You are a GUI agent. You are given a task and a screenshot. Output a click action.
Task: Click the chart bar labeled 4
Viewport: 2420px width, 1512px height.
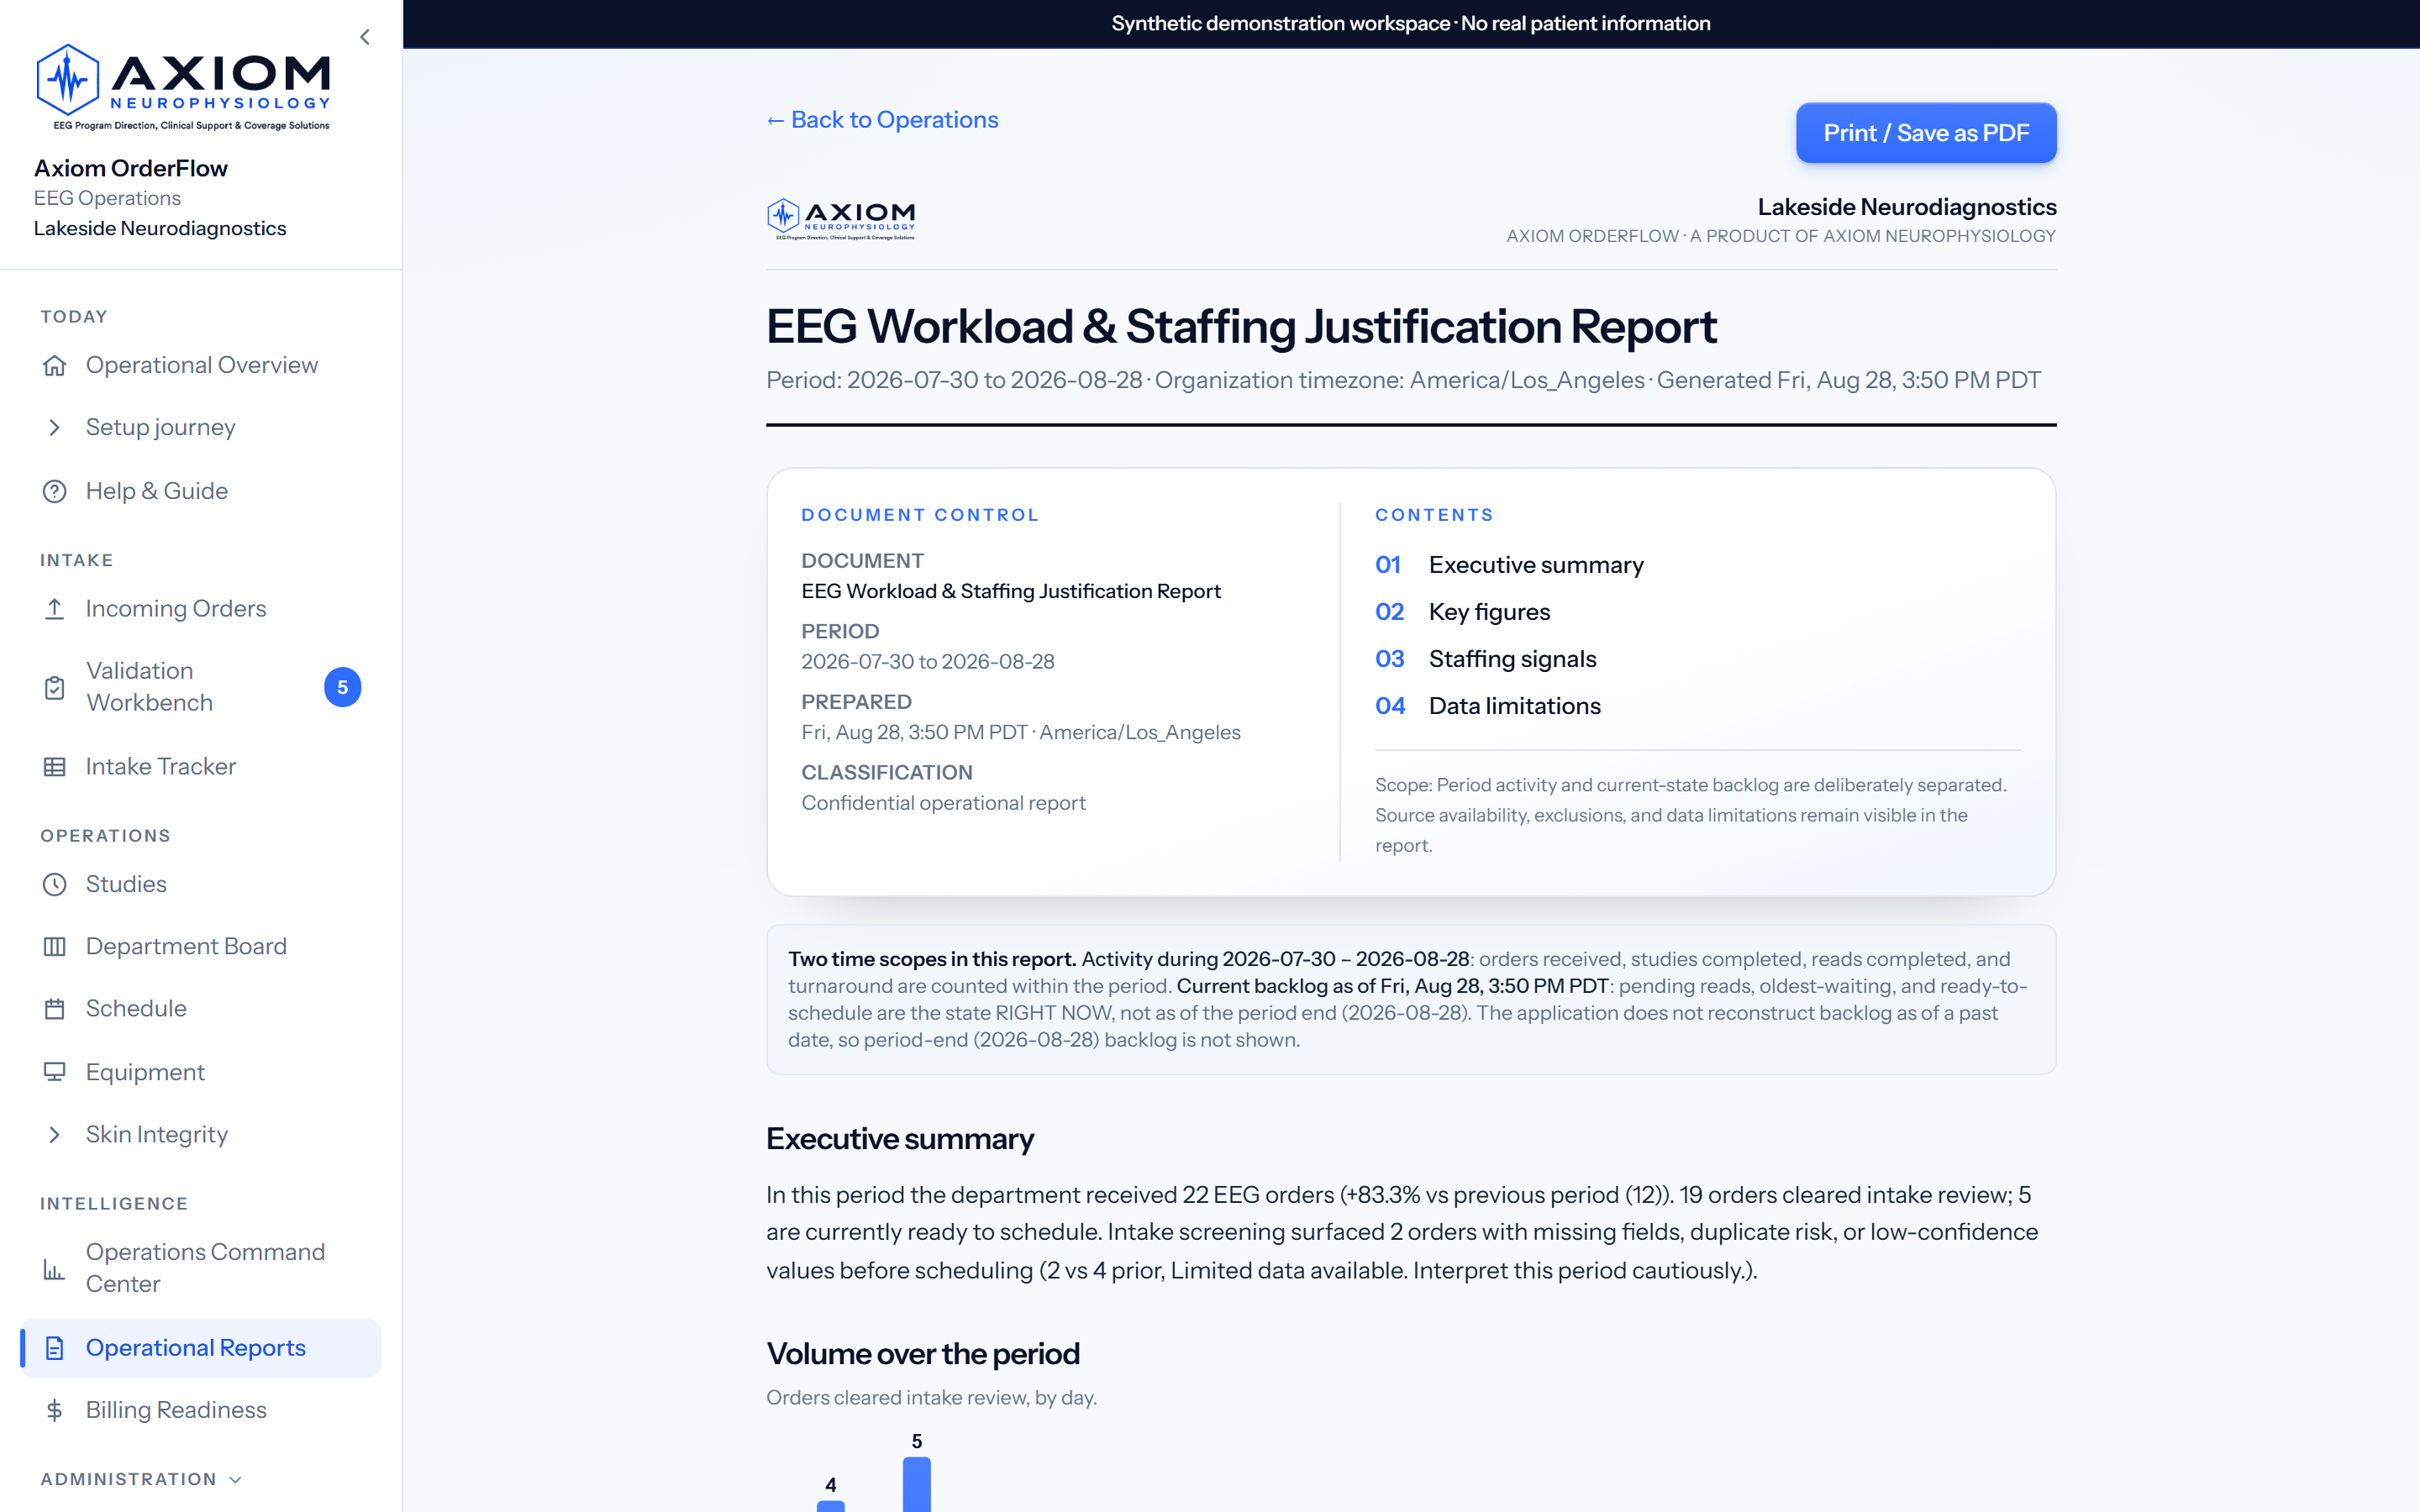[x=831, y=1506]
